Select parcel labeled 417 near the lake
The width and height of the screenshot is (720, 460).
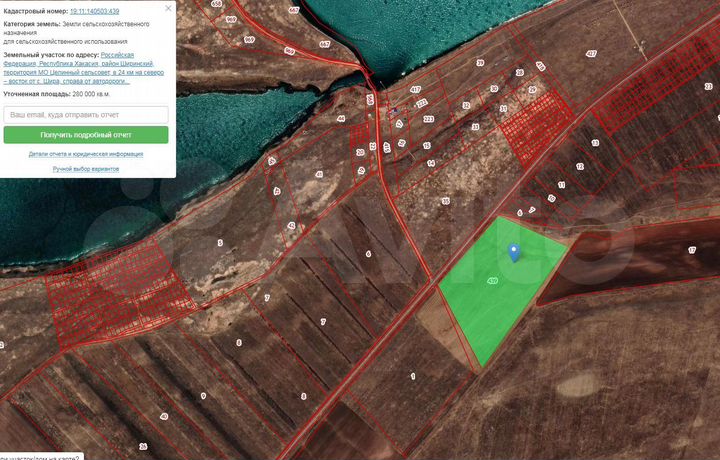point(415,90)
